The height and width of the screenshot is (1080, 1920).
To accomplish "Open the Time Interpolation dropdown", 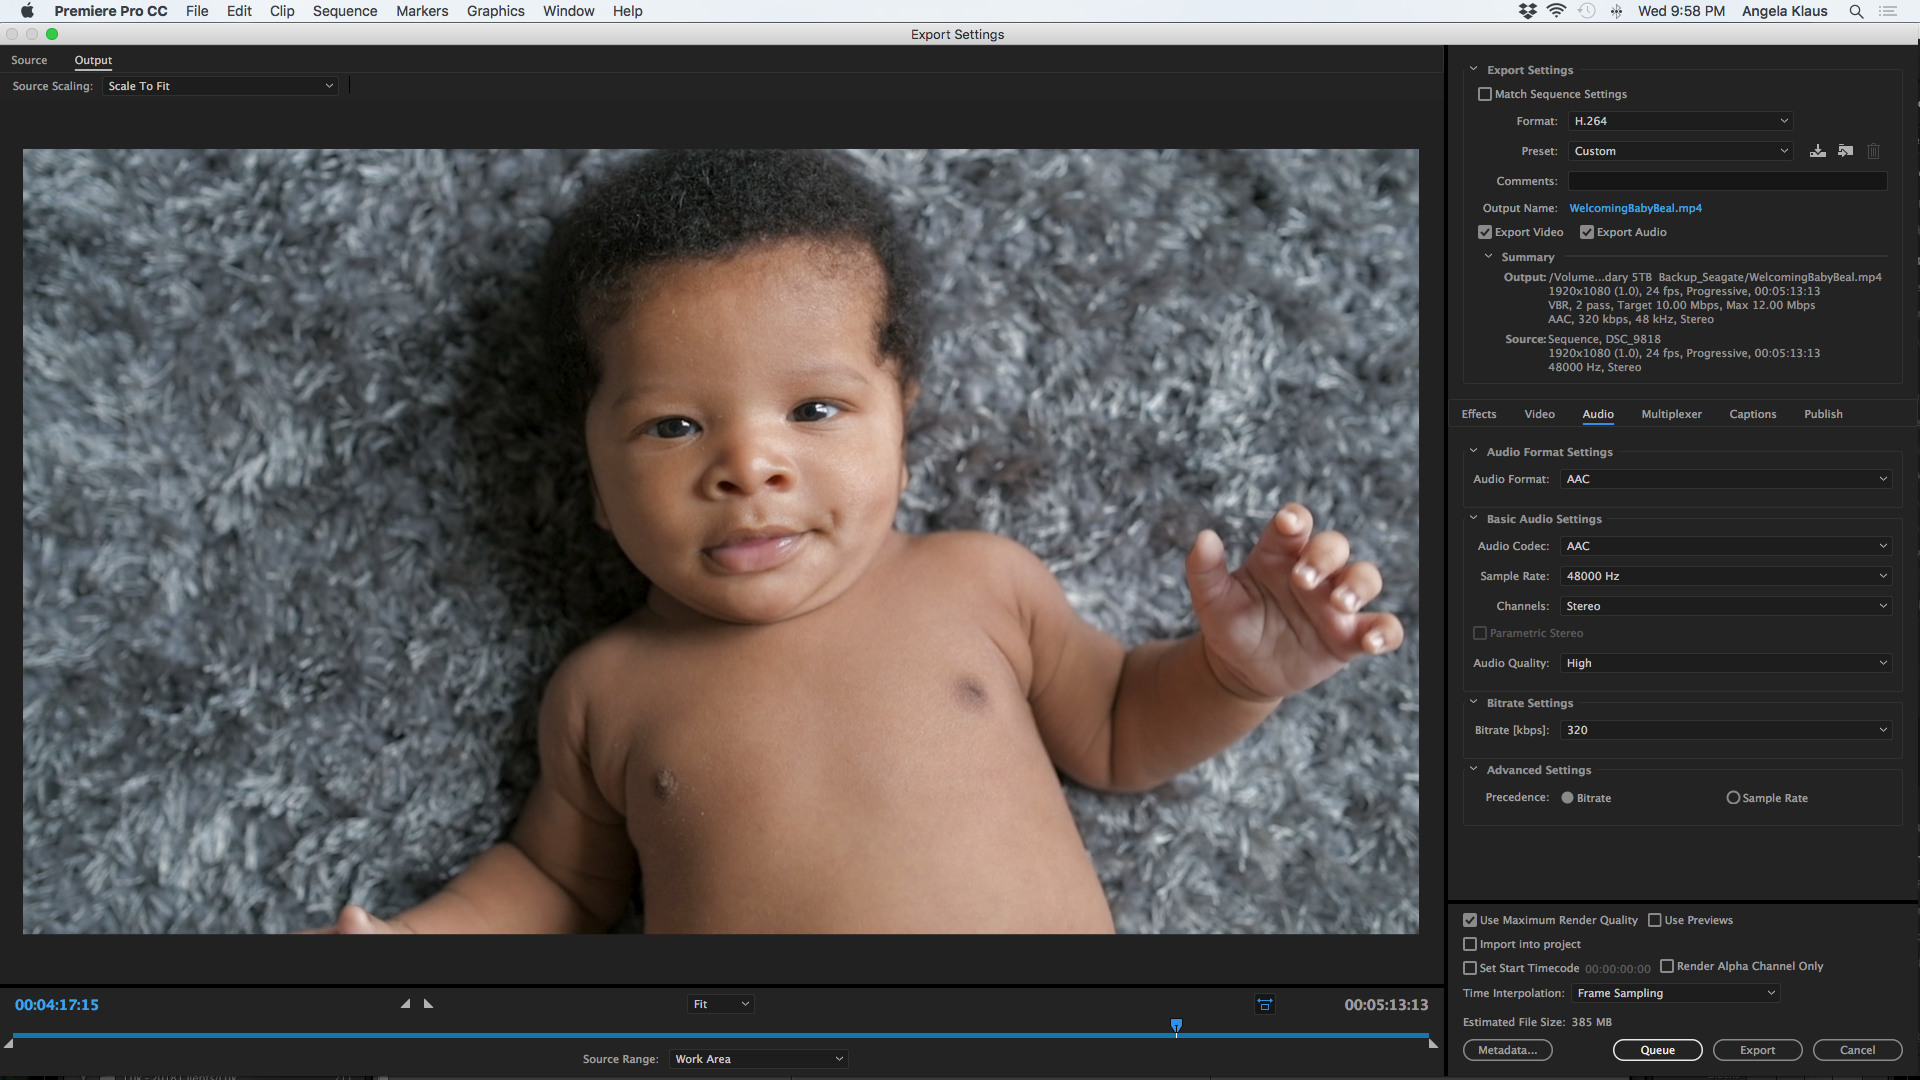I will point(1675,993).
